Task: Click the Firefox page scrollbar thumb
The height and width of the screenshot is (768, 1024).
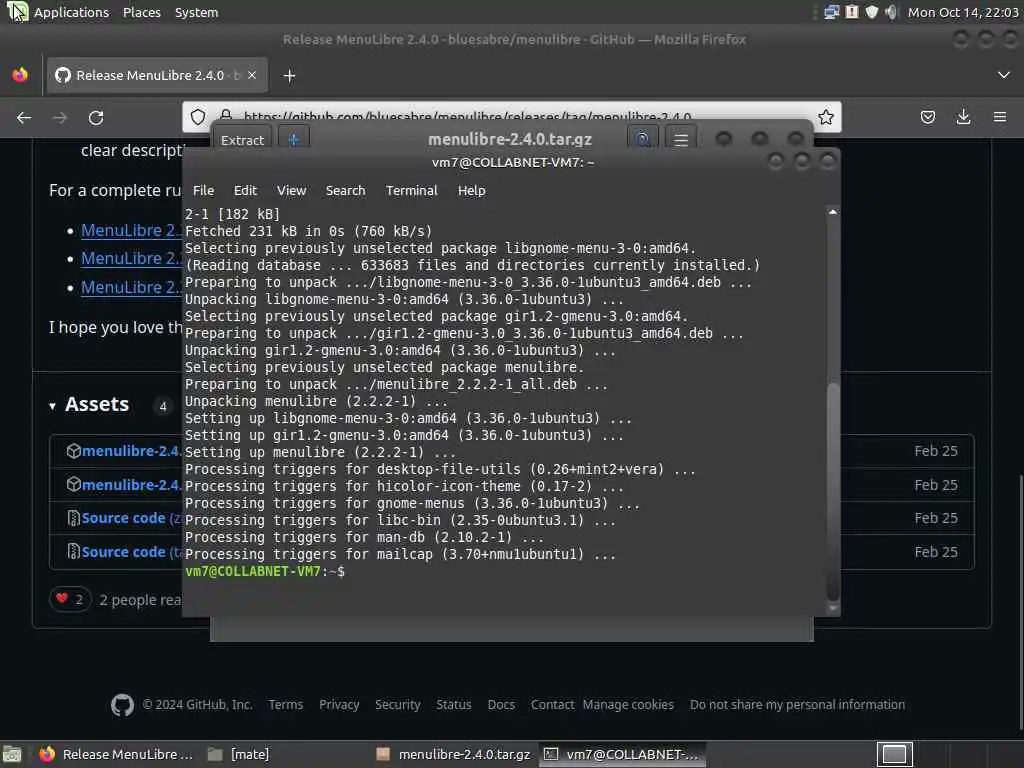Action: pos(1019,601)
